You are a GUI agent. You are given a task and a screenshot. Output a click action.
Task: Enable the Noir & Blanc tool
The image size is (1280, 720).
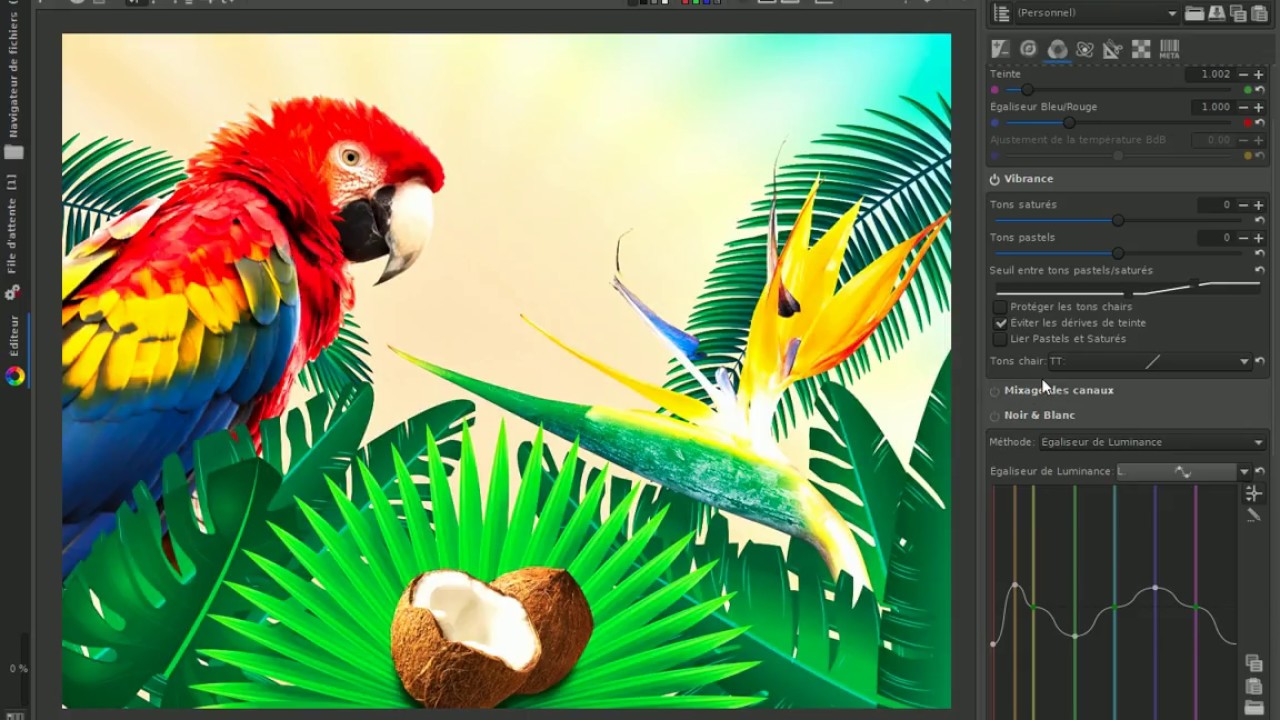pyautogui.click(x=995, y=416)
